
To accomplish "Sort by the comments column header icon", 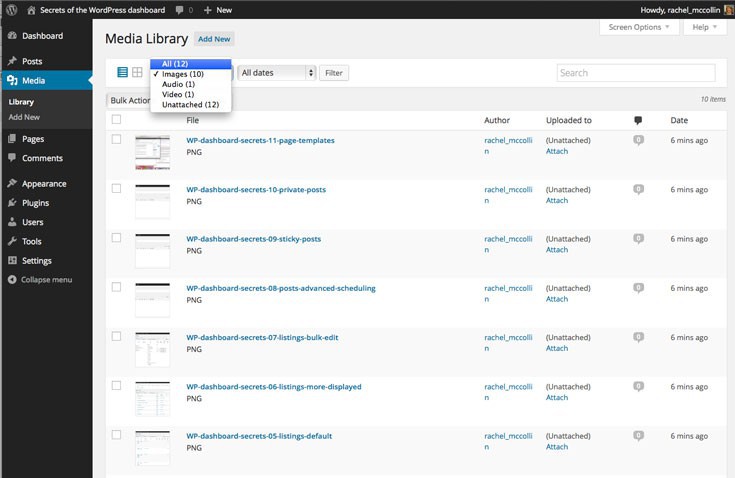I will [638, 120].
